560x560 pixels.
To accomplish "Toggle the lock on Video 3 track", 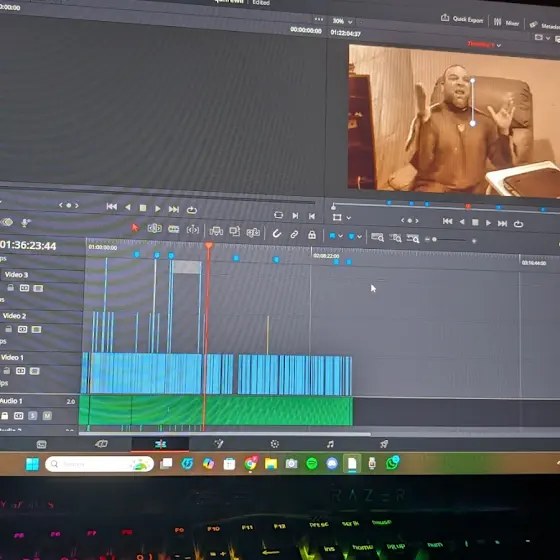I will coord(11,287).
